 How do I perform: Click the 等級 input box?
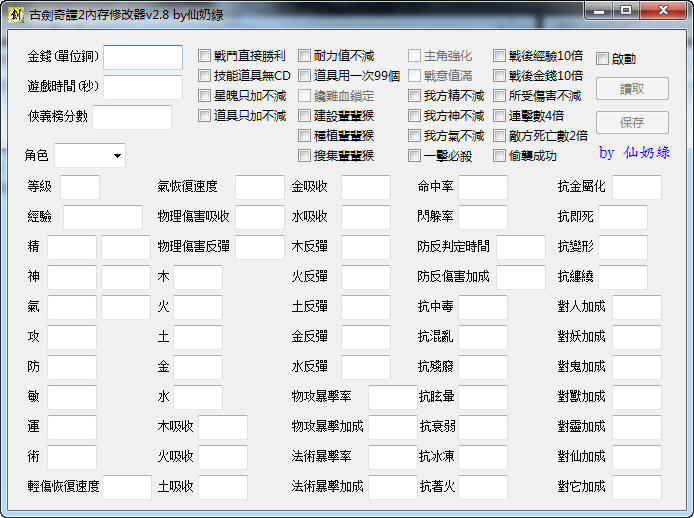pos(79,187)
